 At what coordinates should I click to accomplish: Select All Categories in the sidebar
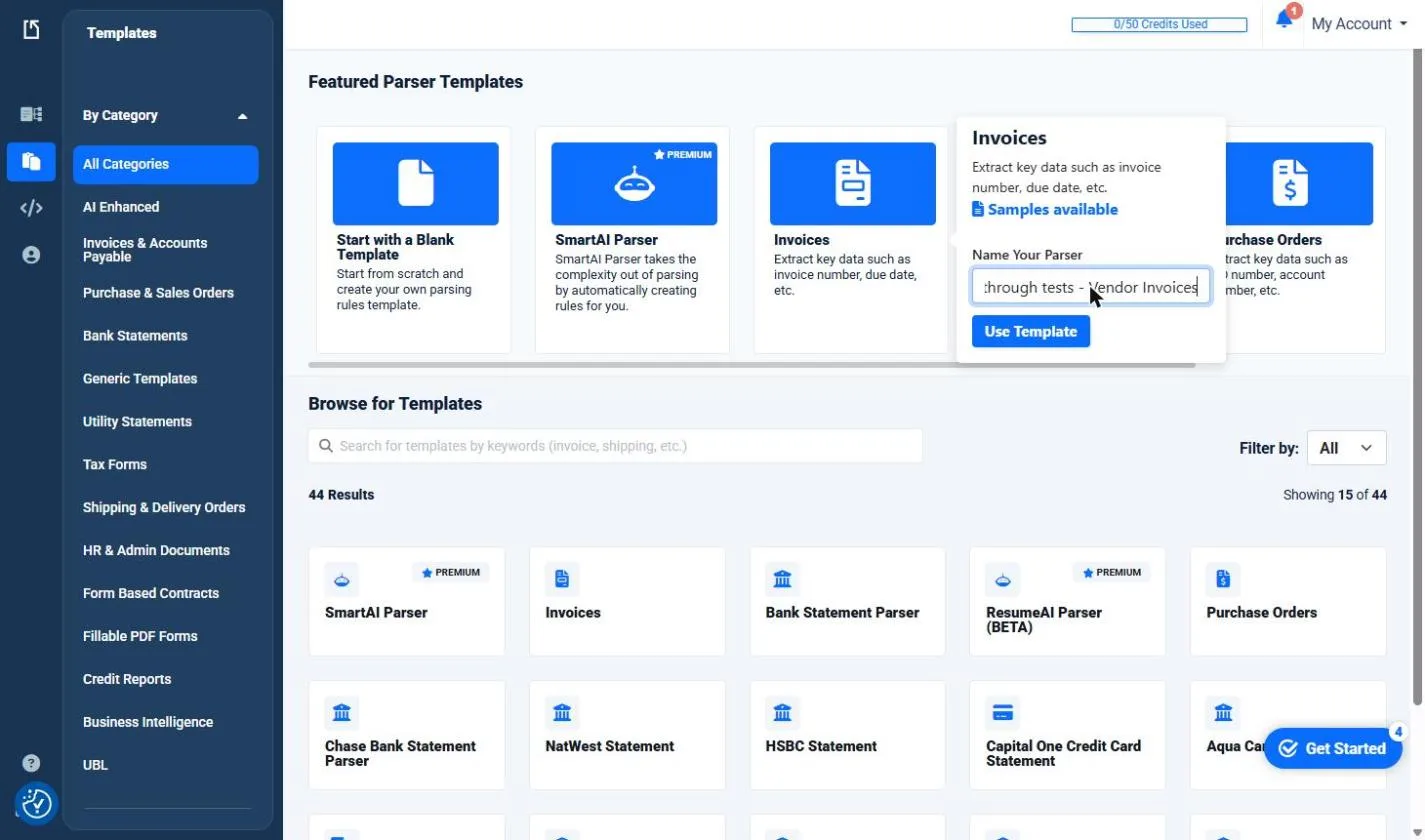point(165,164)
